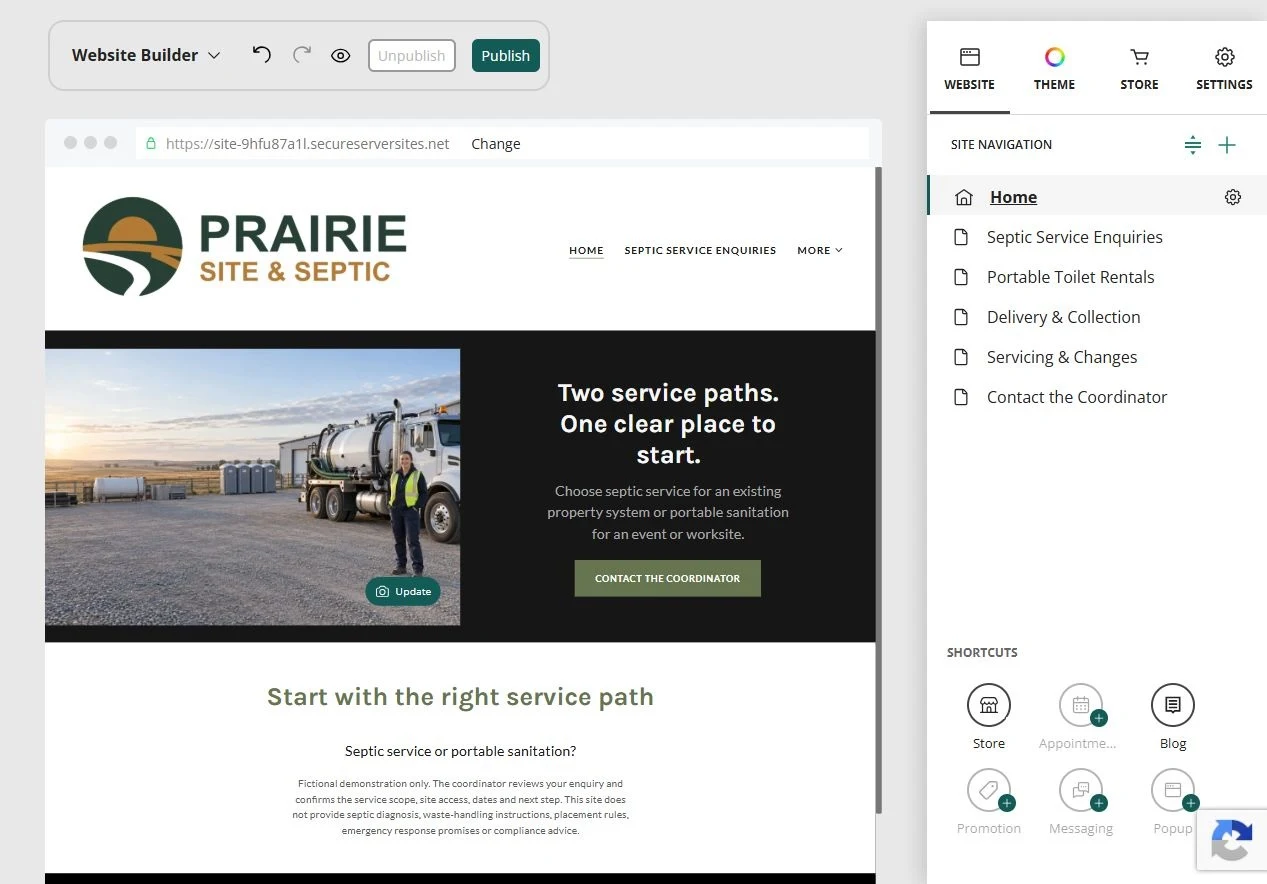Image resolution: width=1267 pixels, height=884 pixels.
Task: Switch to the Website tab
Action: pyautogui.click(x=969, y=69)
